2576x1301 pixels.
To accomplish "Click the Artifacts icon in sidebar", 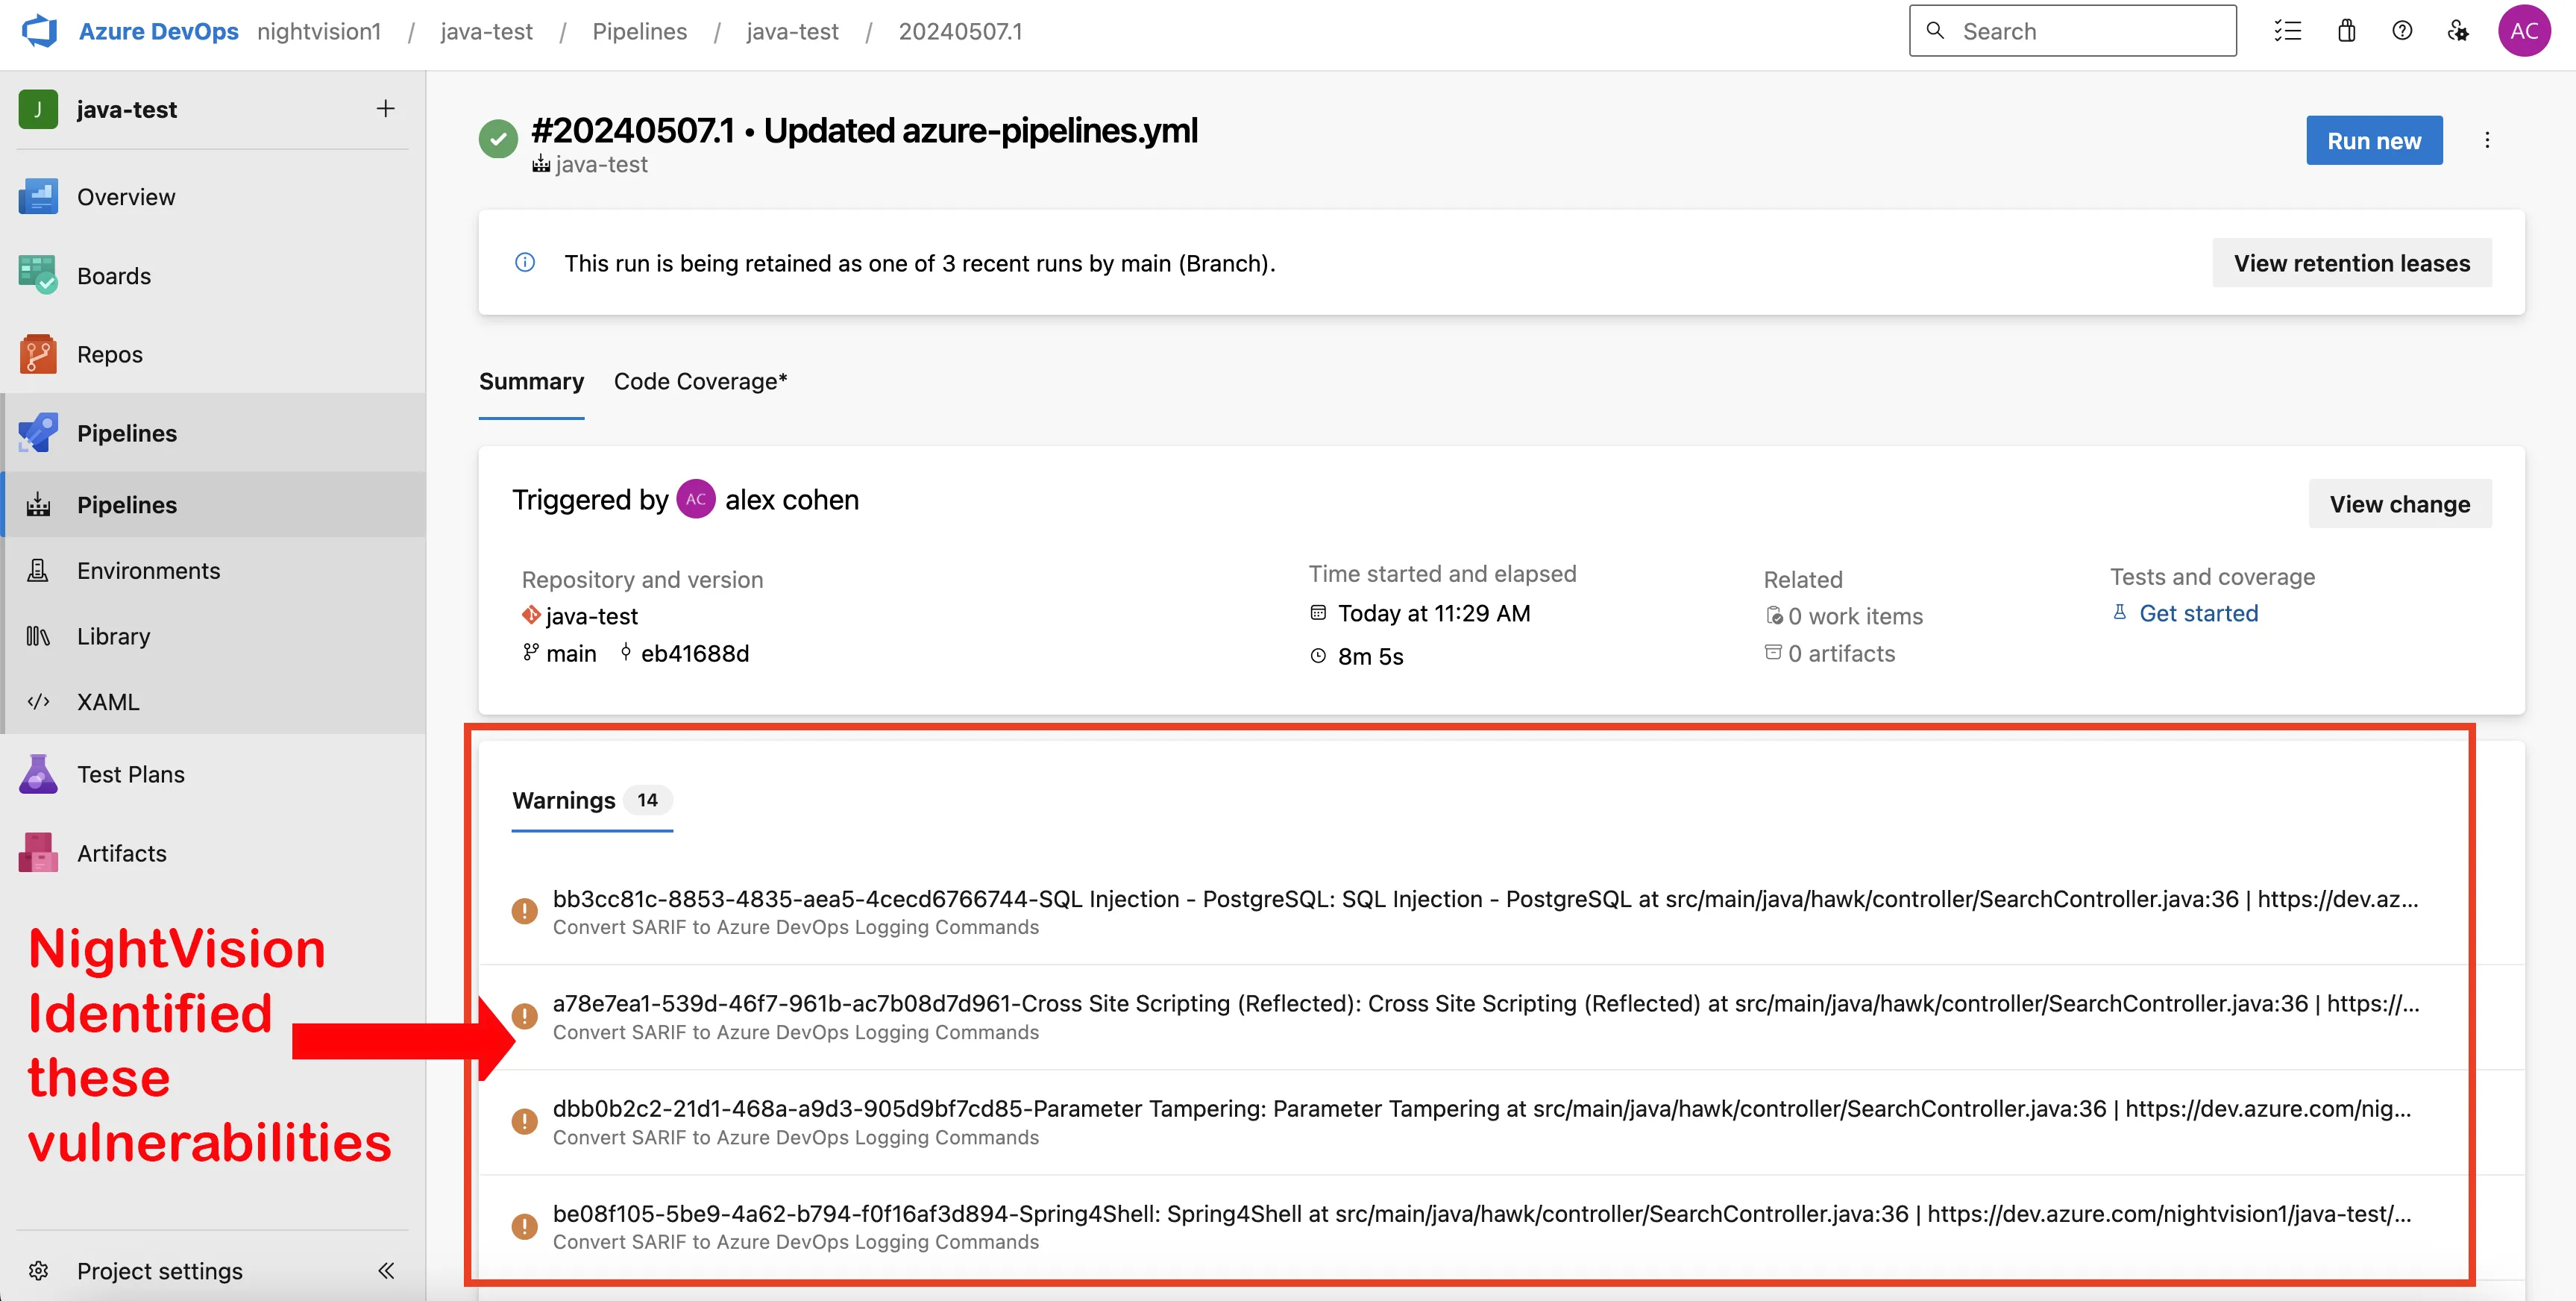I will [38, 853].
